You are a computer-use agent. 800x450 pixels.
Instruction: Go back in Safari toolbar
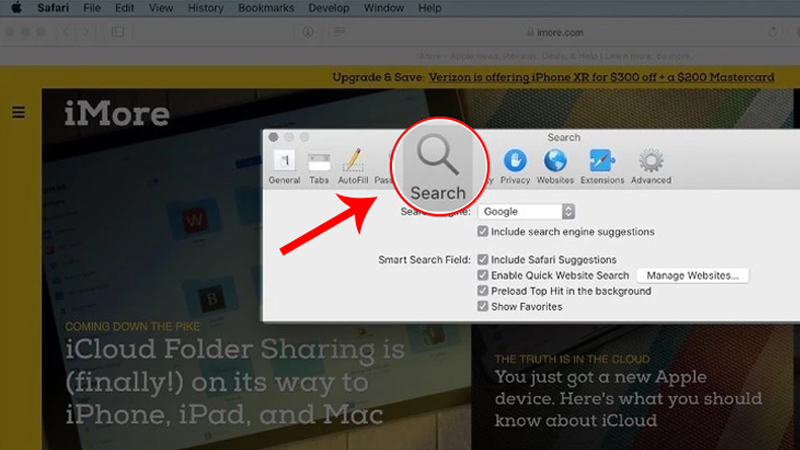(x=66, y=32)
